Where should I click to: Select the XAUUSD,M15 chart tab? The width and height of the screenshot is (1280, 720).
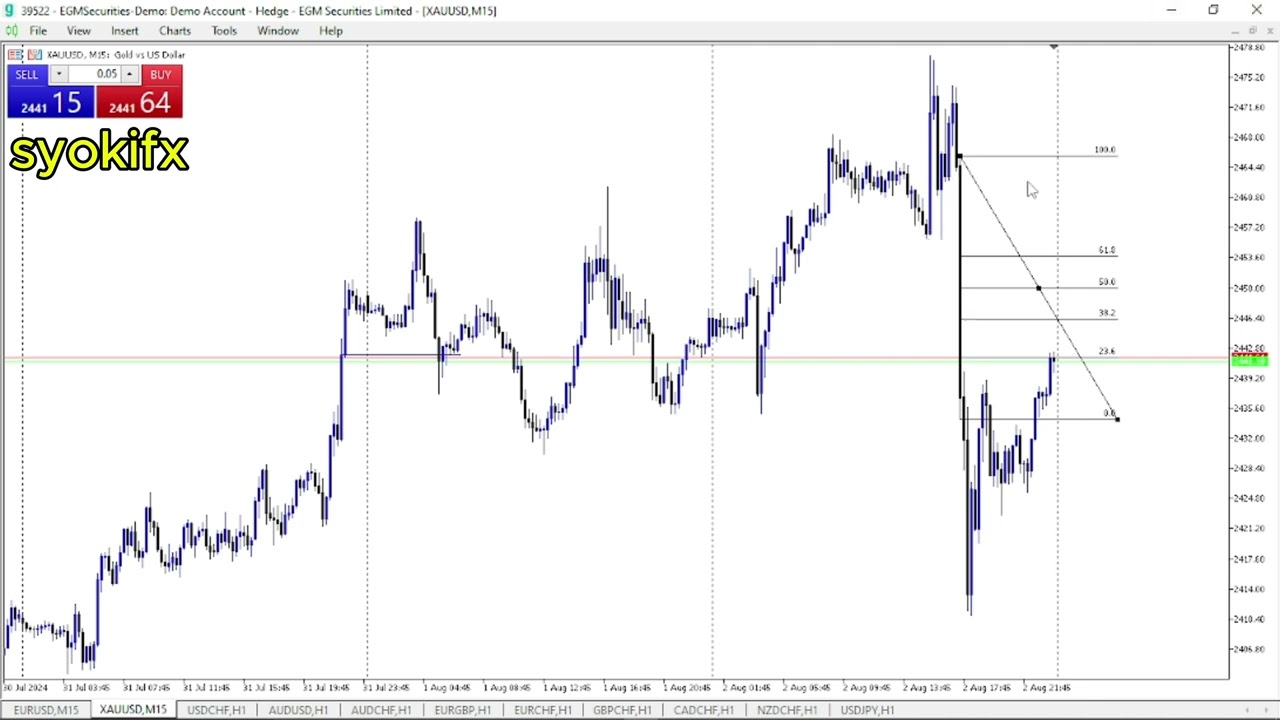coord(133,710)
